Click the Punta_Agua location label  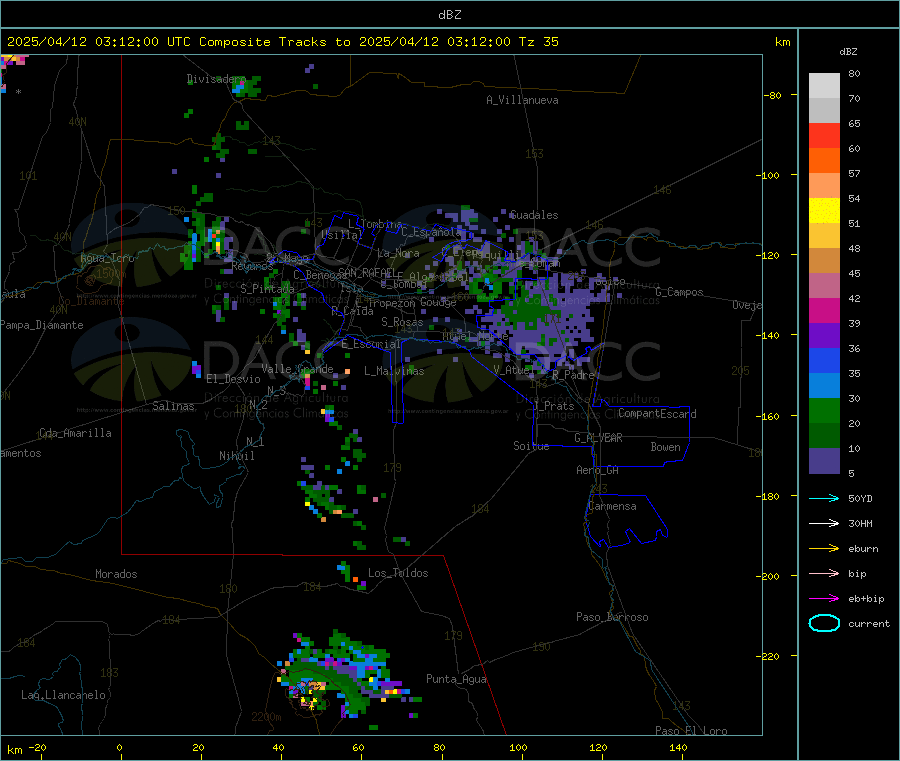tap(456, 679)
